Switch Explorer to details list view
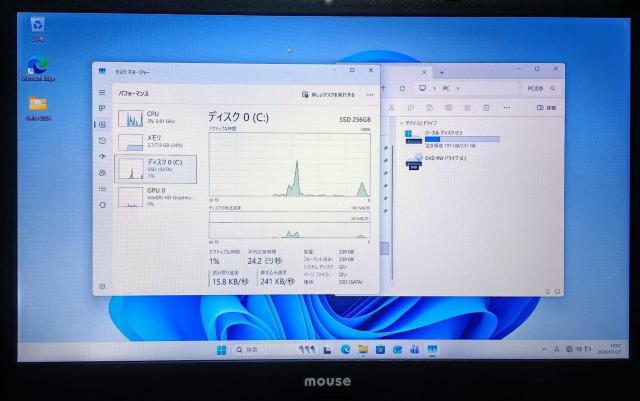The width and height of the screenshot is (640, 401). [548, 292]
